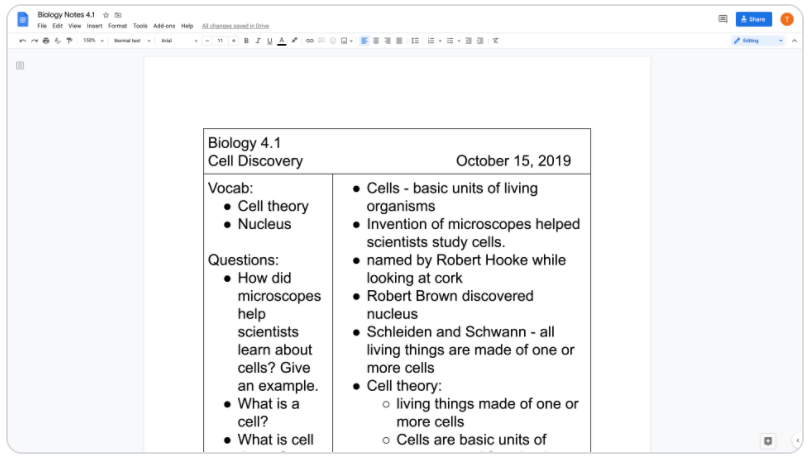Open the Normal text style dropdown
Viewport: 812px width, 462px height.
coord(132,41)
